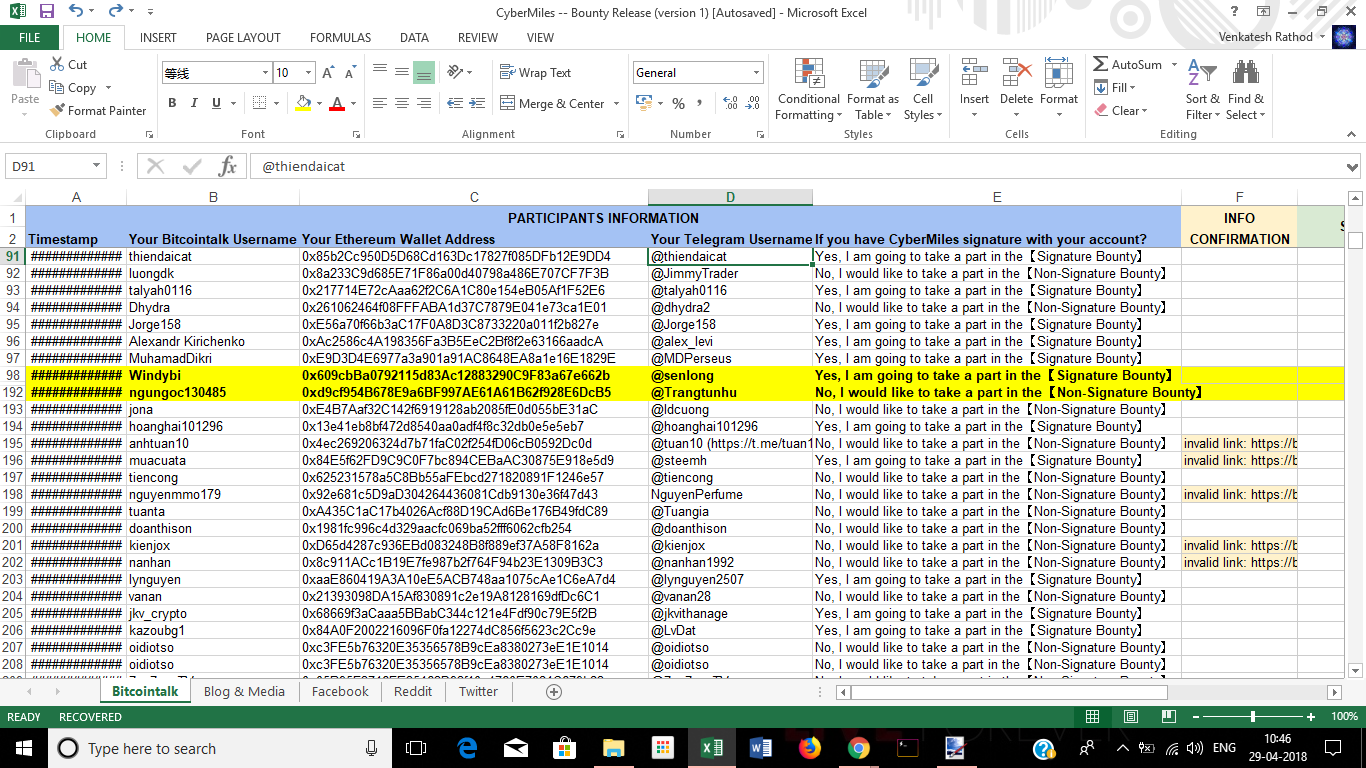Open Sort & Filter options
Viewport: 1366px width, 768px height.
pyautogui.click(x=1202, y=89)
